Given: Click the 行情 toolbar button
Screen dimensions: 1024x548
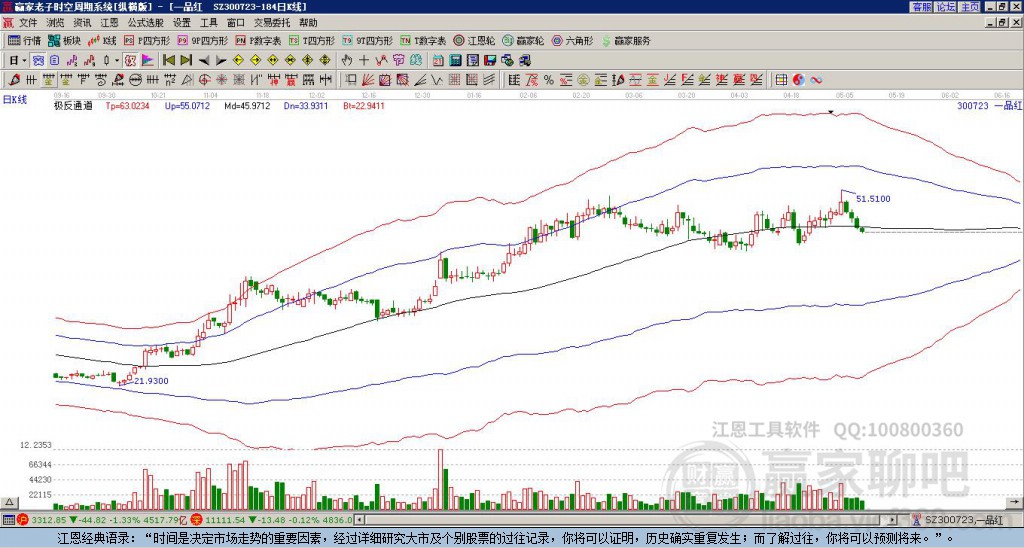Looking at the screenshot, I should [x=25, y=40].
